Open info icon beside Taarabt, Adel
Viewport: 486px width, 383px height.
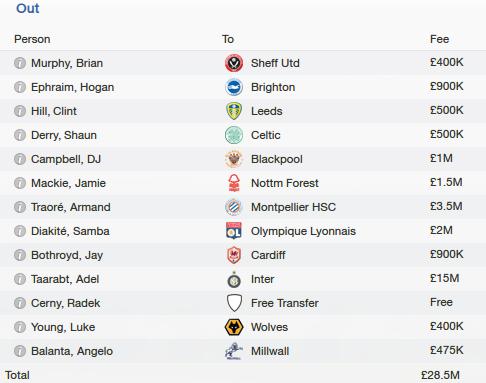[x=20, y=279]
